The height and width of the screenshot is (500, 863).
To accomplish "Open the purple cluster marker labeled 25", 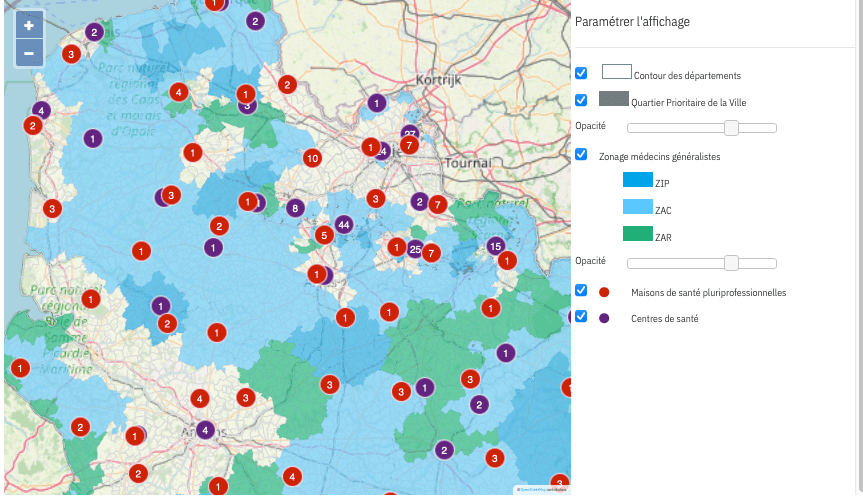I will tap(415, 249).
